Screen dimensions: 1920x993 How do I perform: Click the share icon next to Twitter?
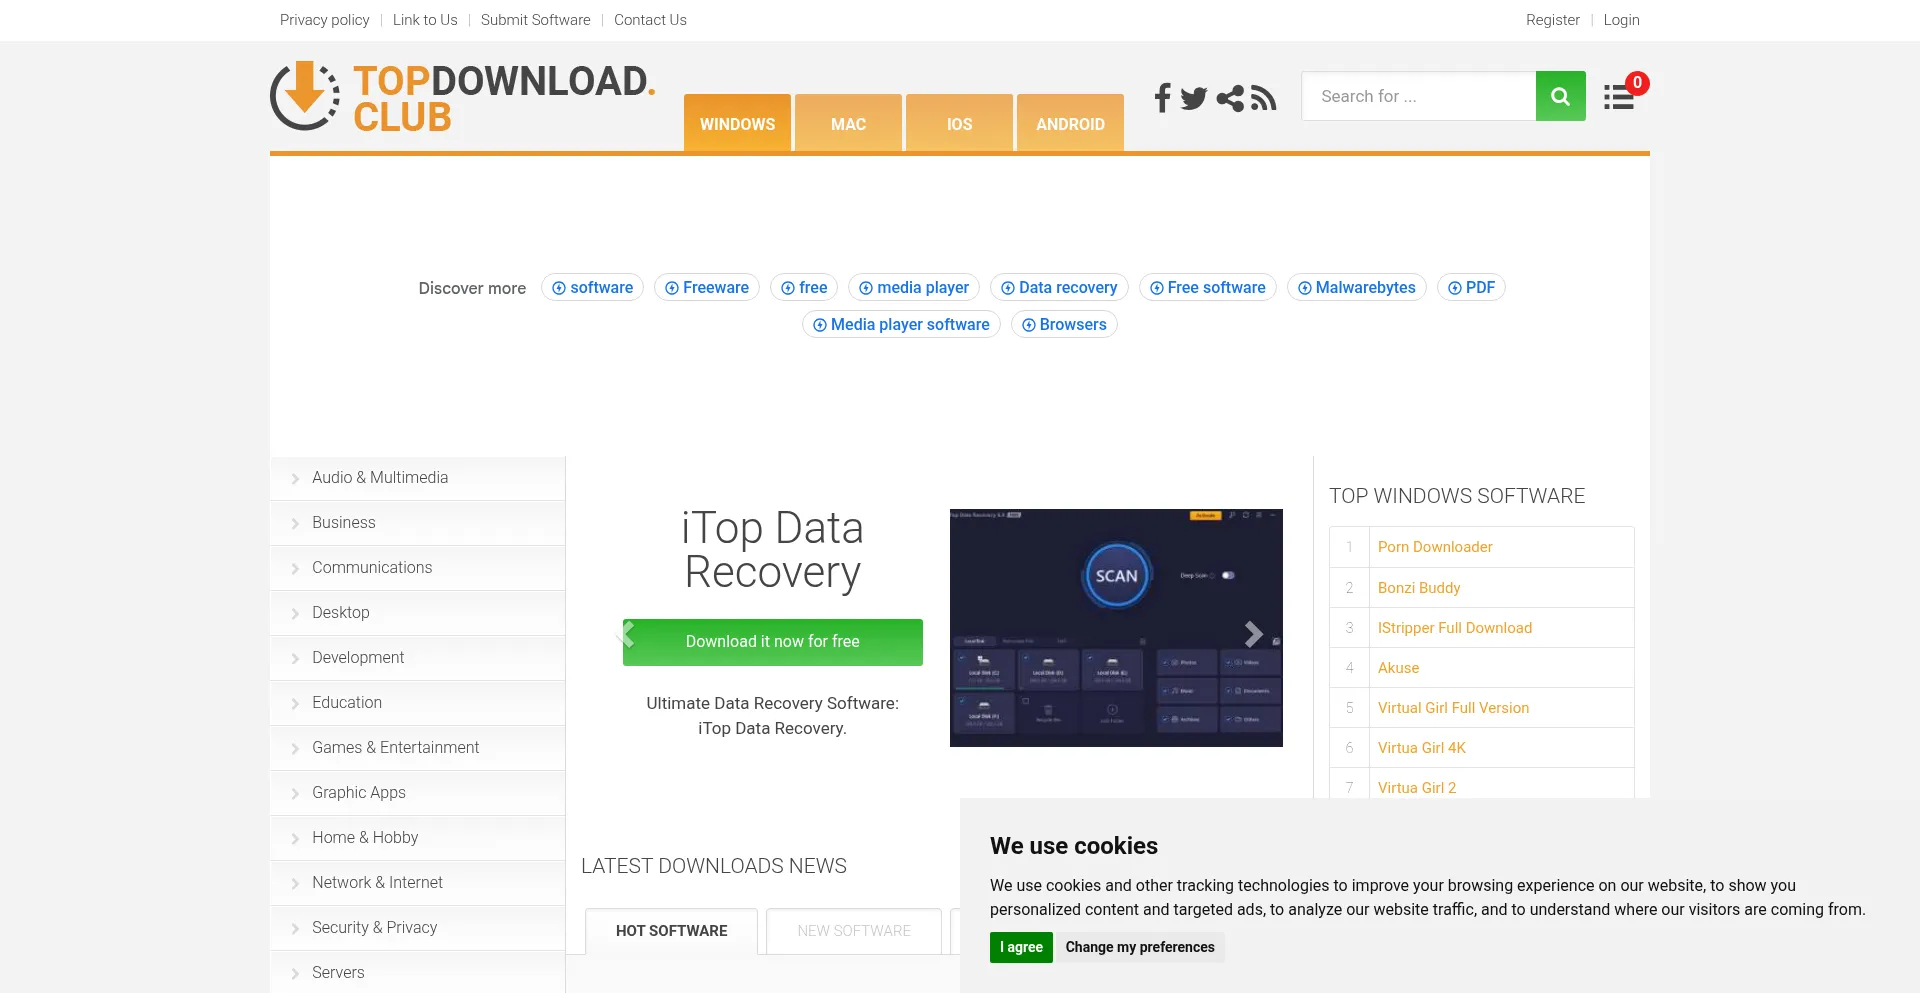pyautogui.click(x=1229, y=98)
